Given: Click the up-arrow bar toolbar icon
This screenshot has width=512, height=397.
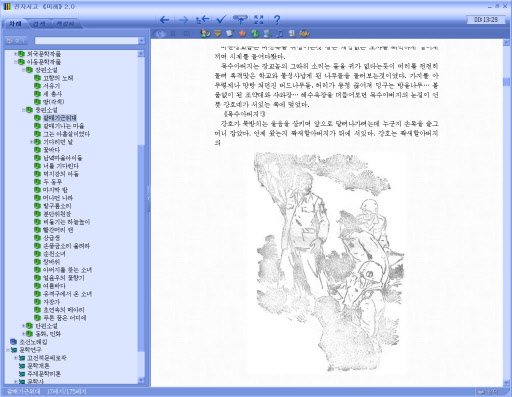Looking at the screenshot, I should click(240, 20).
